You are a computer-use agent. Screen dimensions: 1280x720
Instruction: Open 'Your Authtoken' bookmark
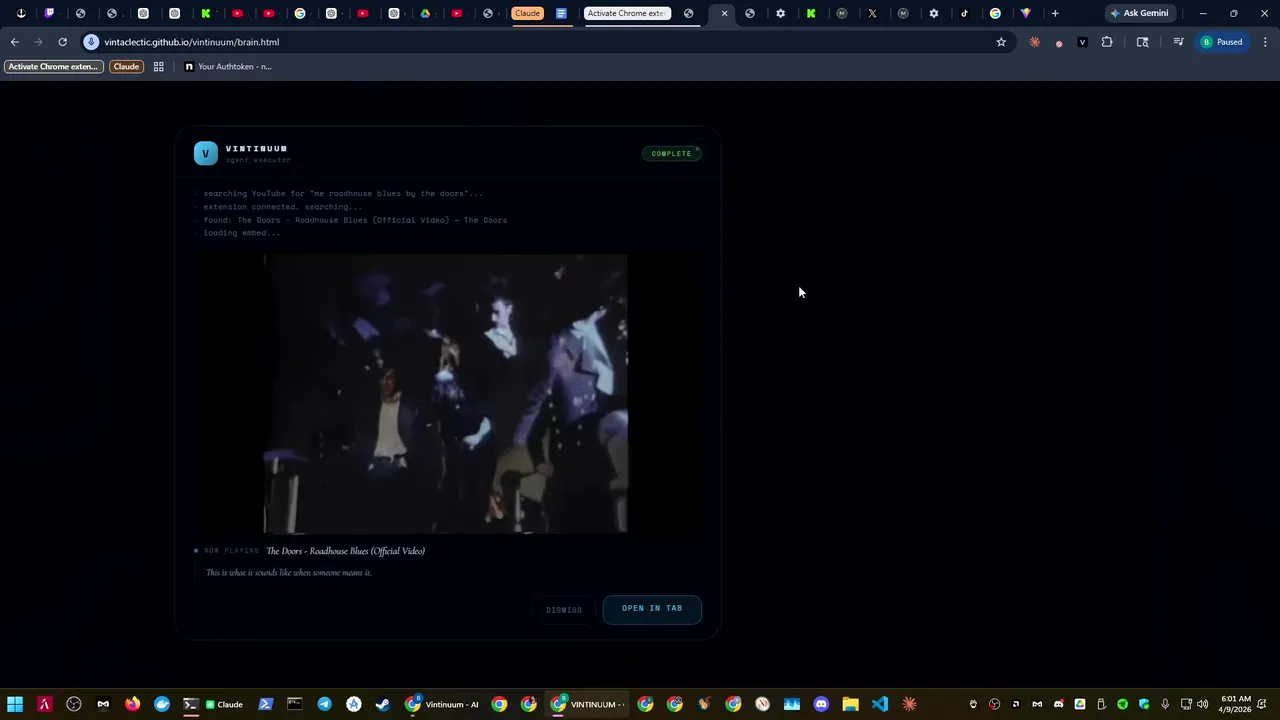click(x=228, y=66)
